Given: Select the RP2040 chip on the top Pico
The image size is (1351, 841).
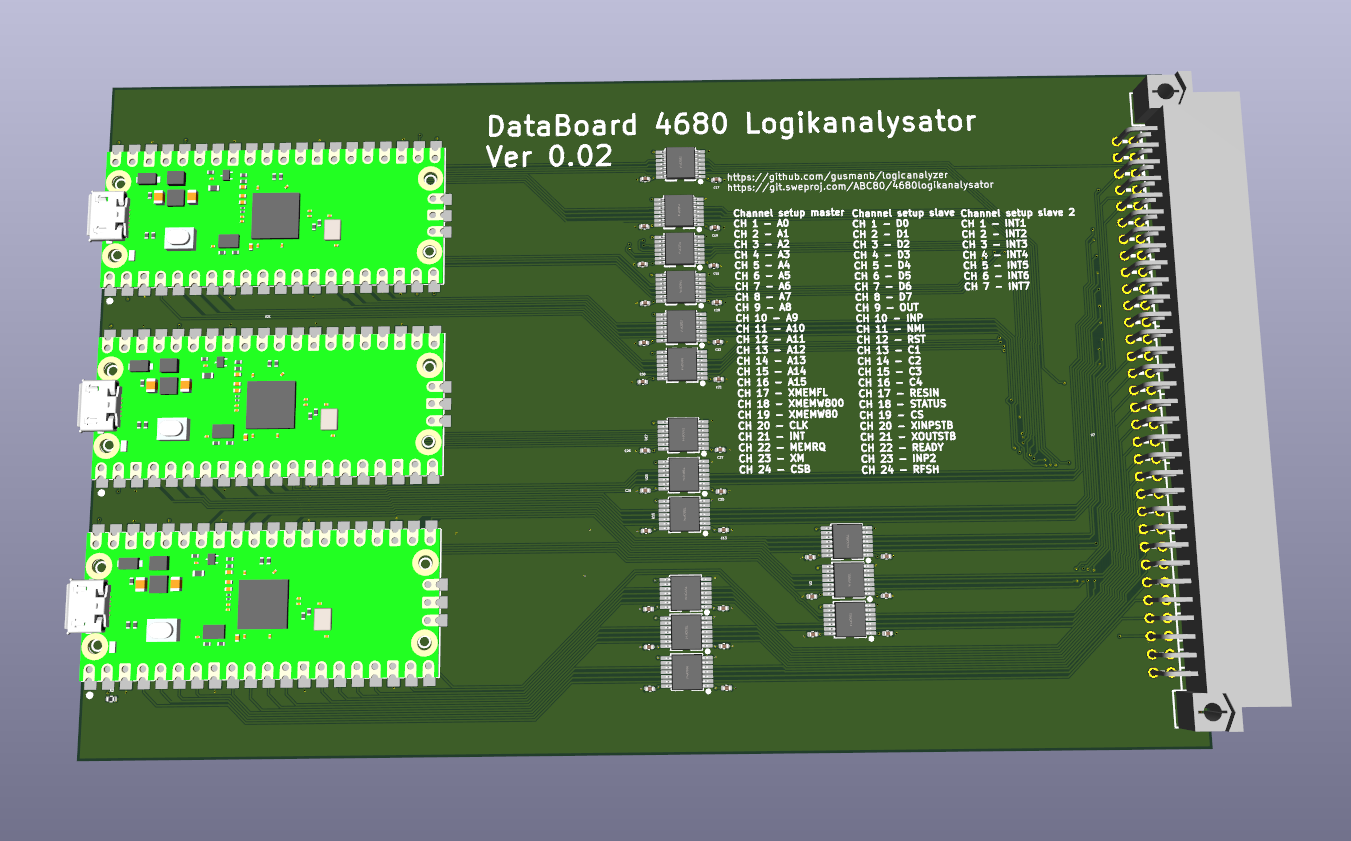Looking at the screenshot, I should tap(275, 216).
